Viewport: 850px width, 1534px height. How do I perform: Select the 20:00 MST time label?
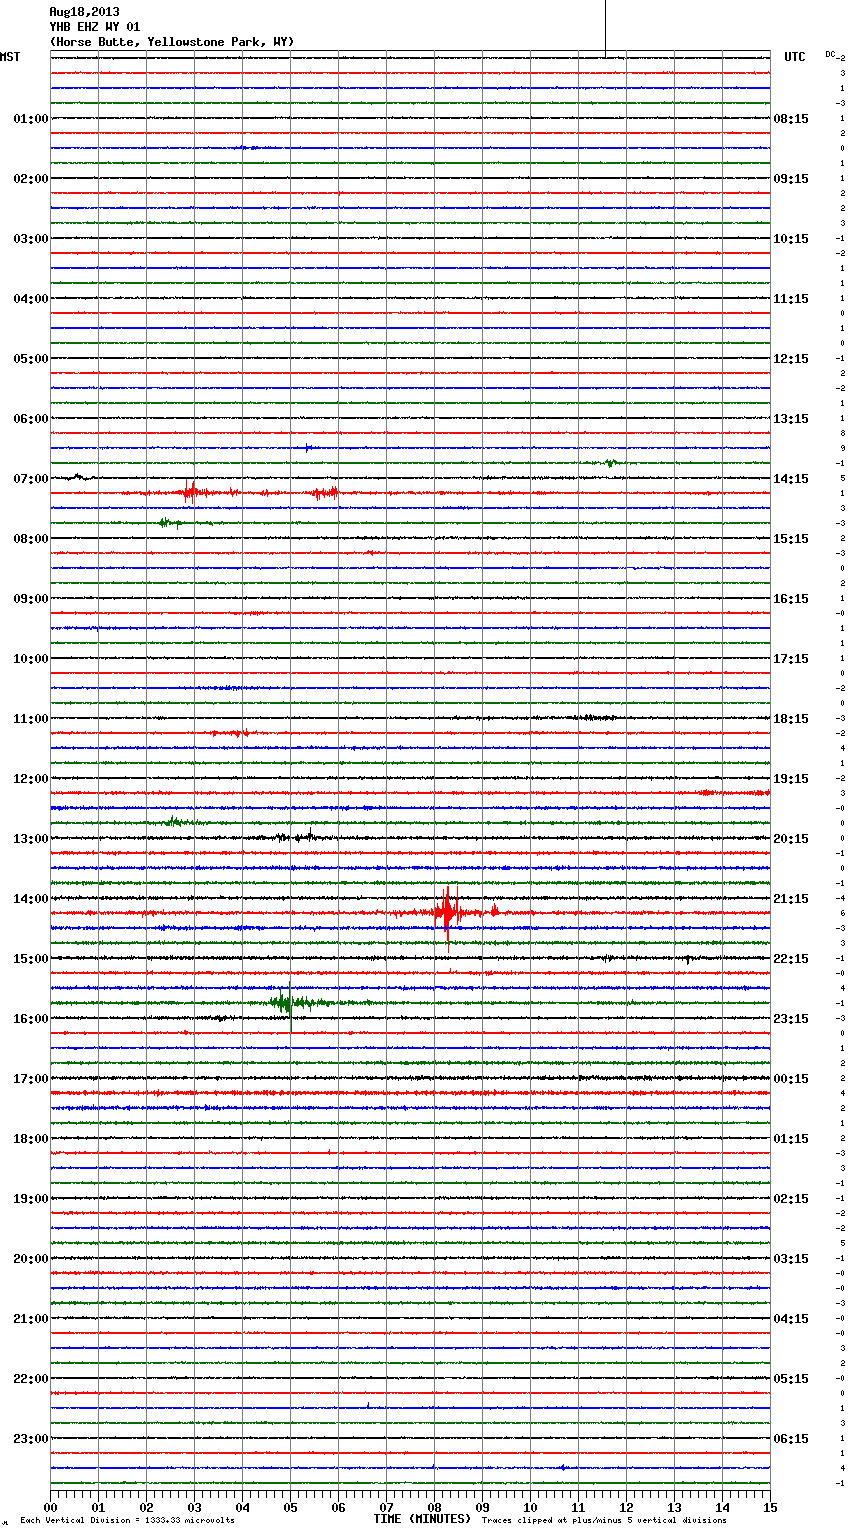click(31, 1259)
